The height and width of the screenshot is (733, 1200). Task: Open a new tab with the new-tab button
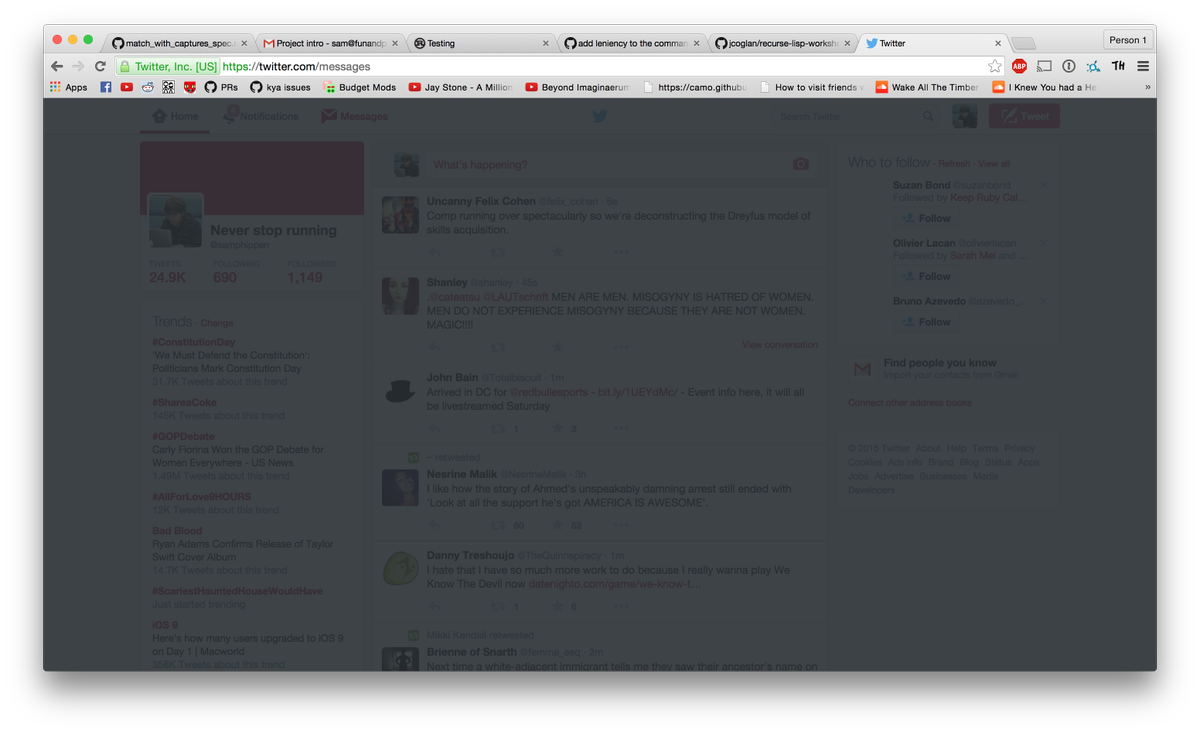pos(1023,43)
